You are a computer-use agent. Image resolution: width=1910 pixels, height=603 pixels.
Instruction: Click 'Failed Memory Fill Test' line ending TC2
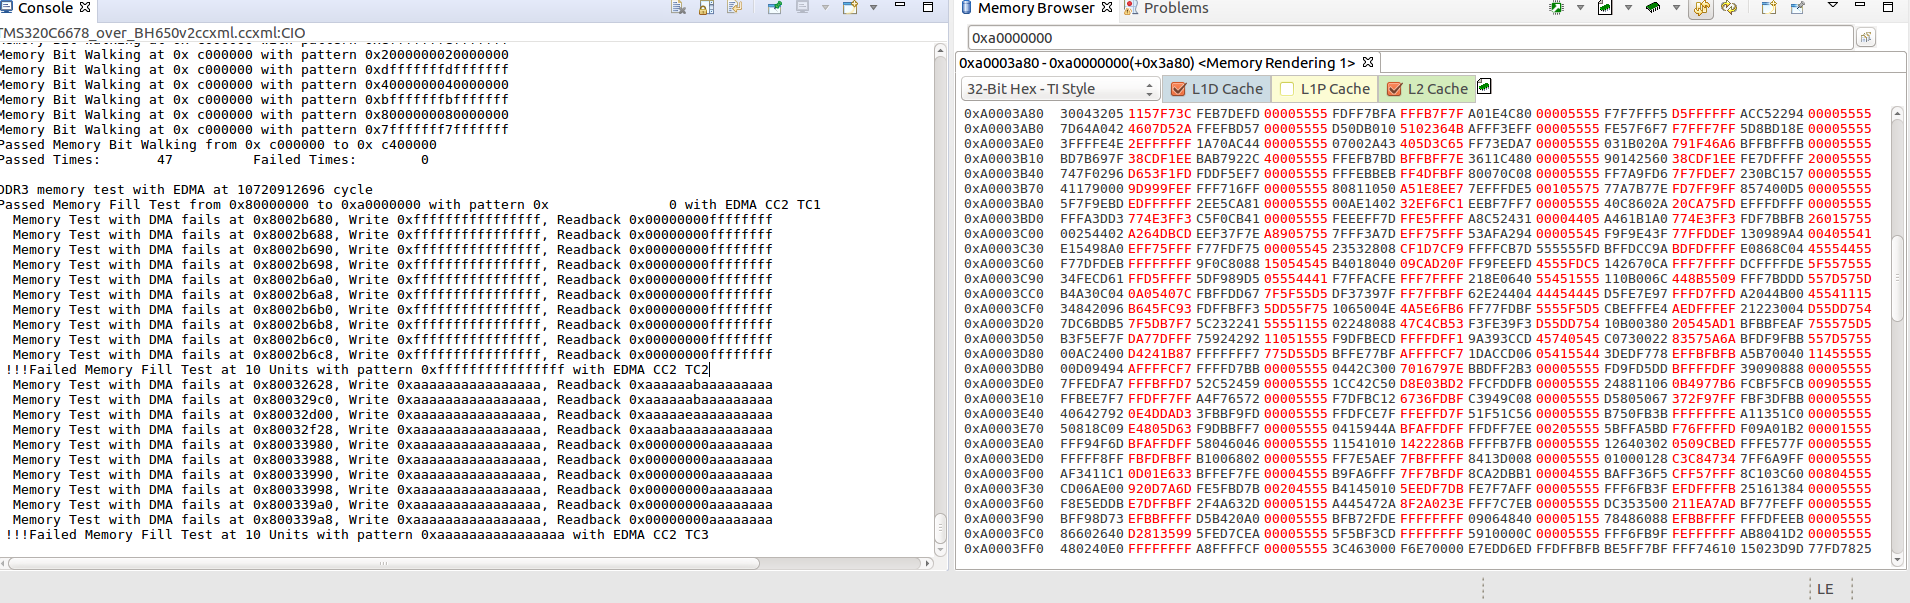coord(356,370)
